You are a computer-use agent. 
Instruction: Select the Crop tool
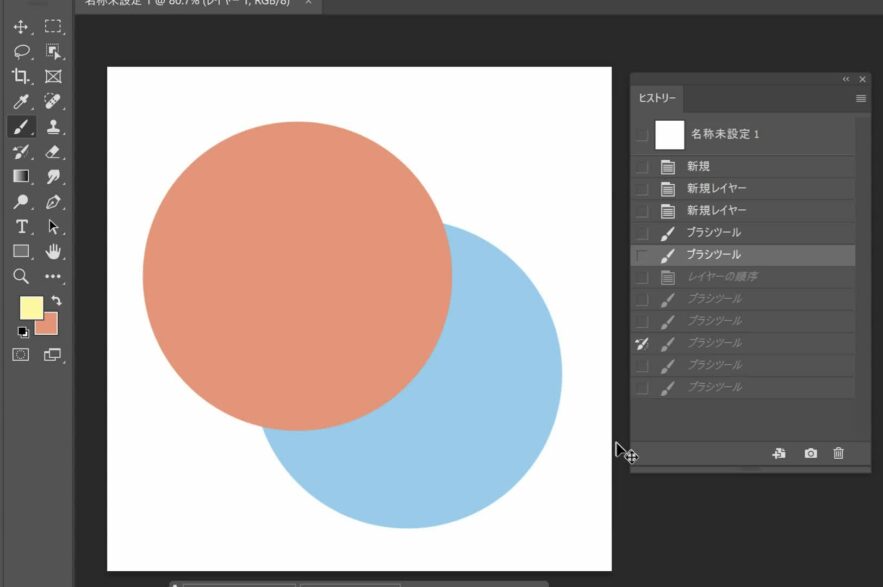21,77
